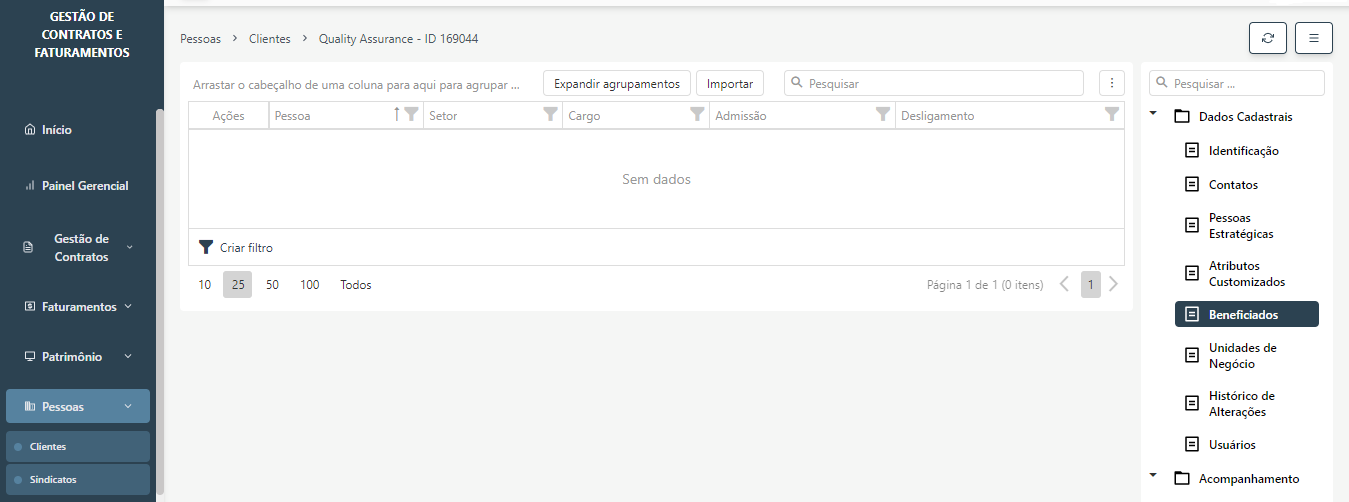The width and height of the screenshot is (1349, 502).
Task: Open Histórico de Alterações in the tree
Action: (1240, 404)
